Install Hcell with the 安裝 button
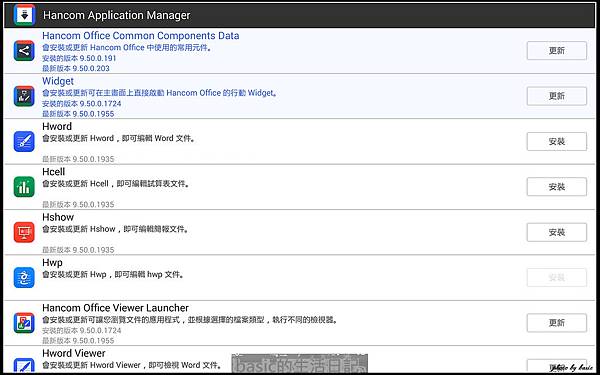 tap(556, 187)
